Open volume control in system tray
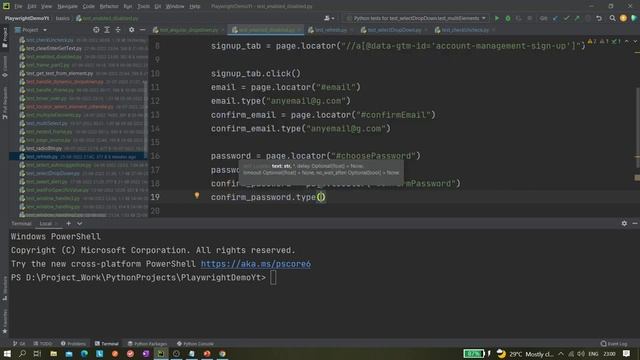This screenshot has width=640, height=360. click(581, 354)
